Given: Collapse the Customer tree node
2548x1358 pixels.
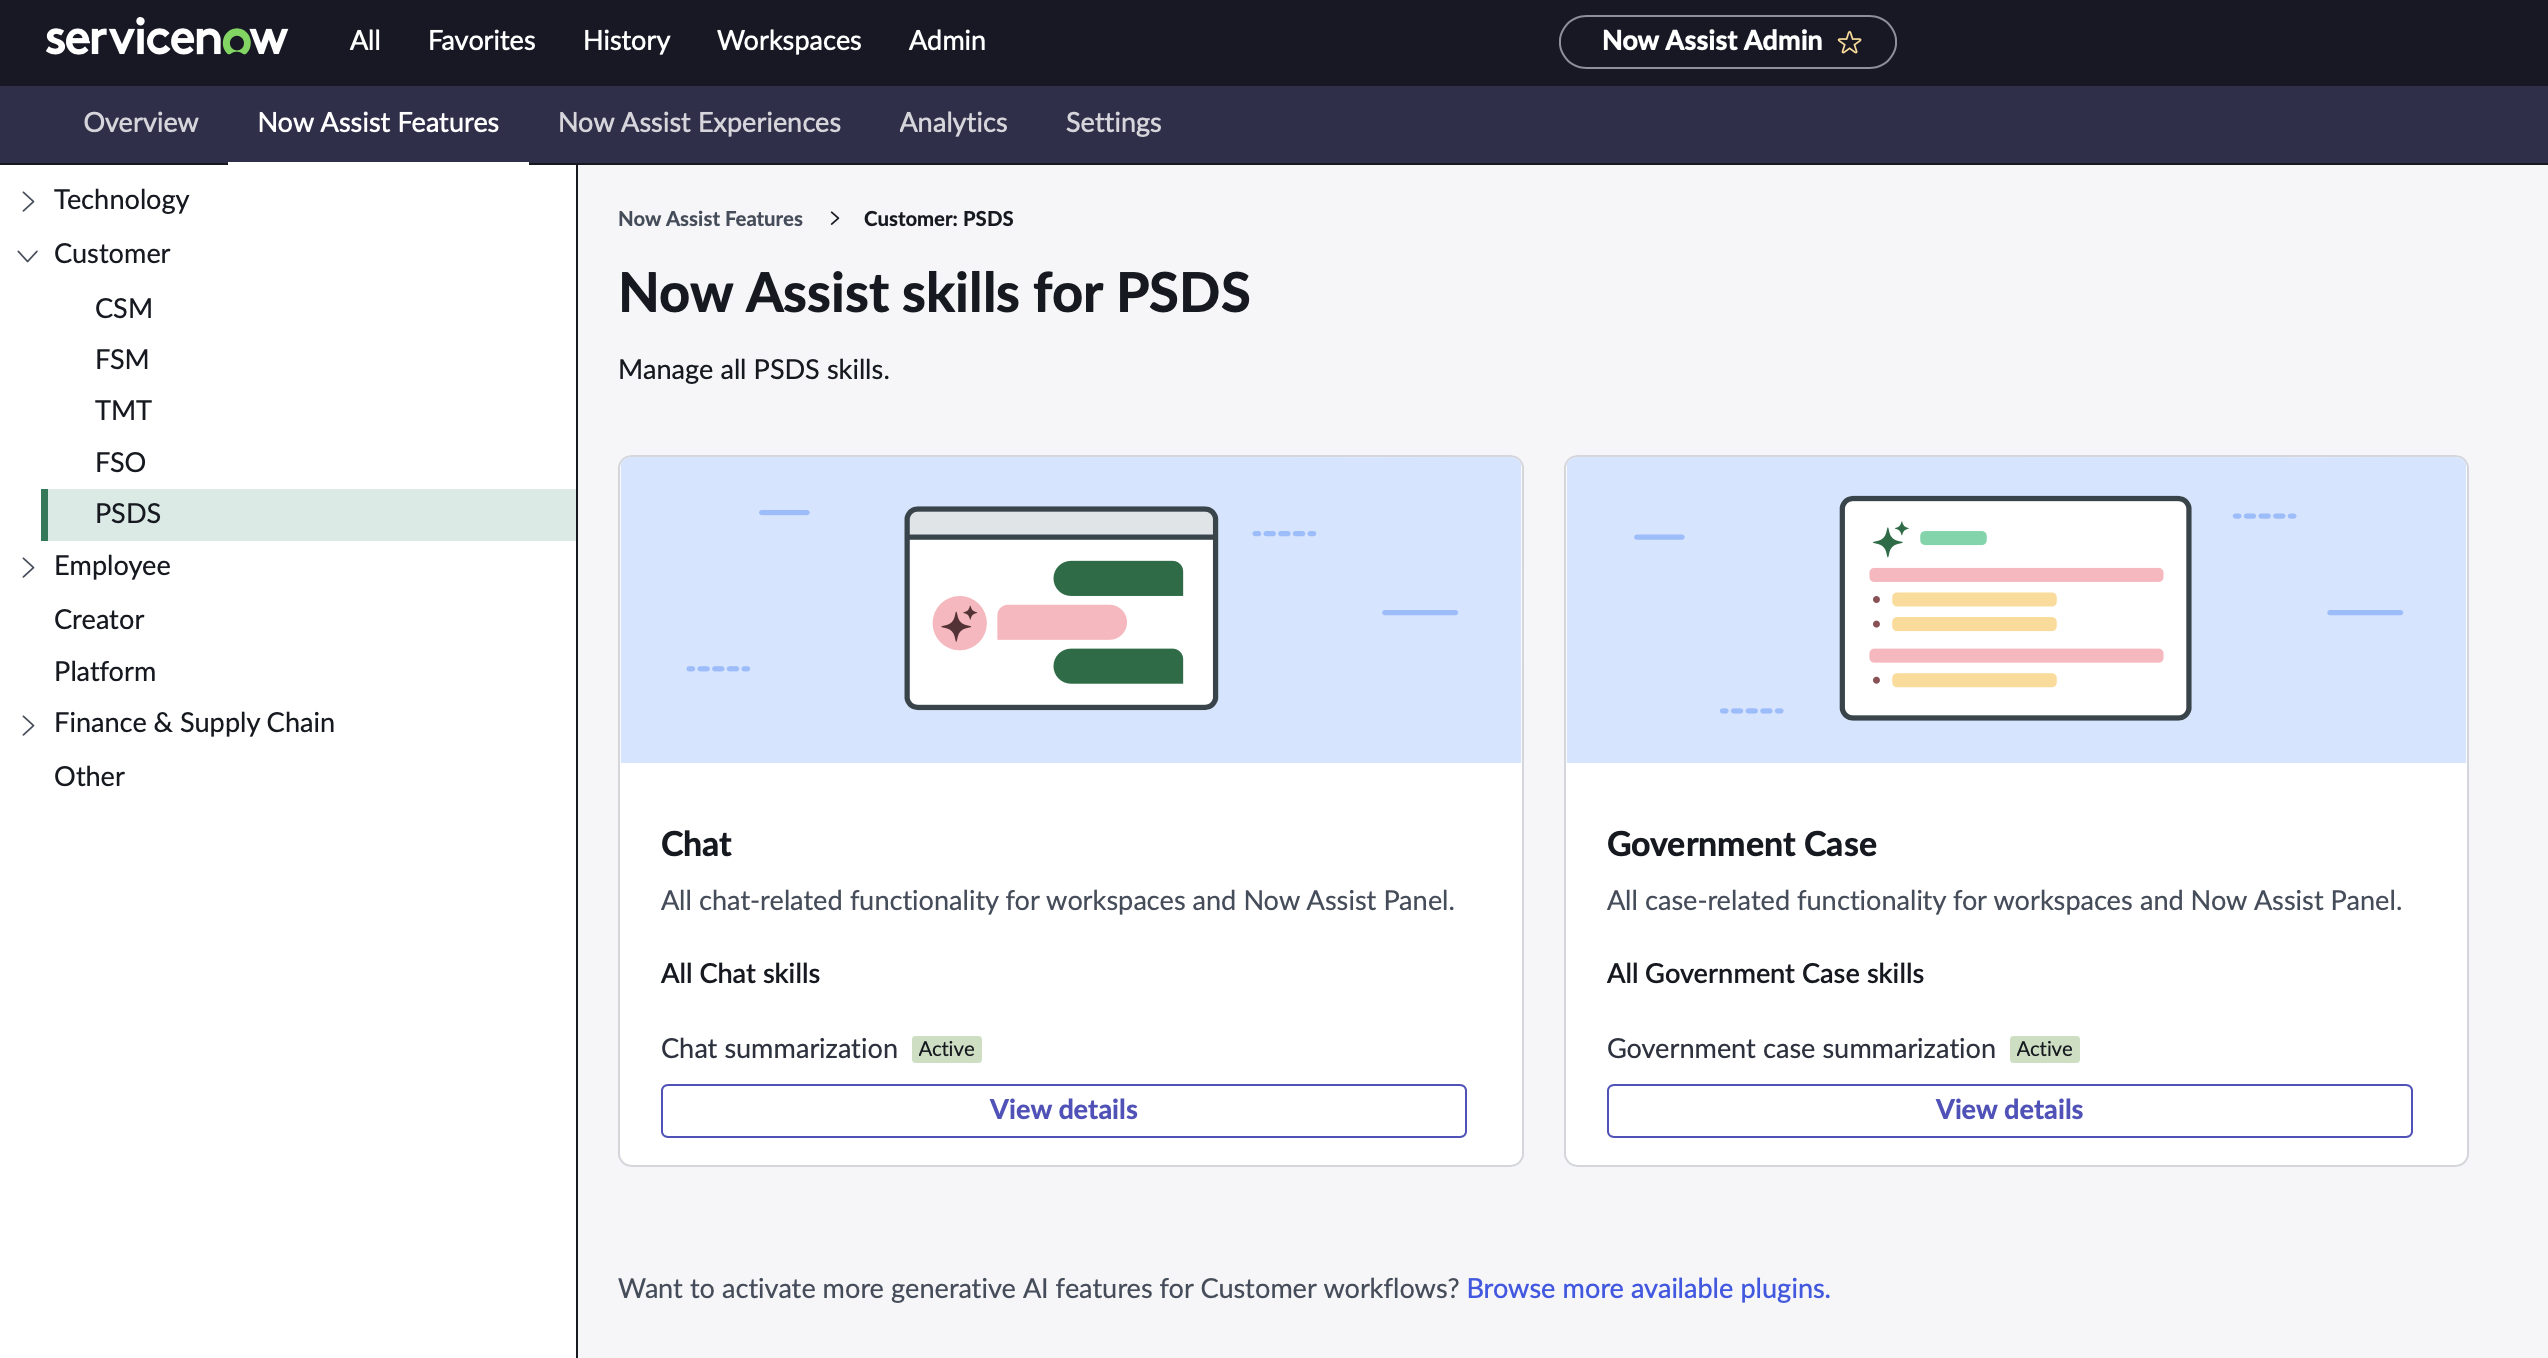Looking at the screenshot, I should pos(28,255).
